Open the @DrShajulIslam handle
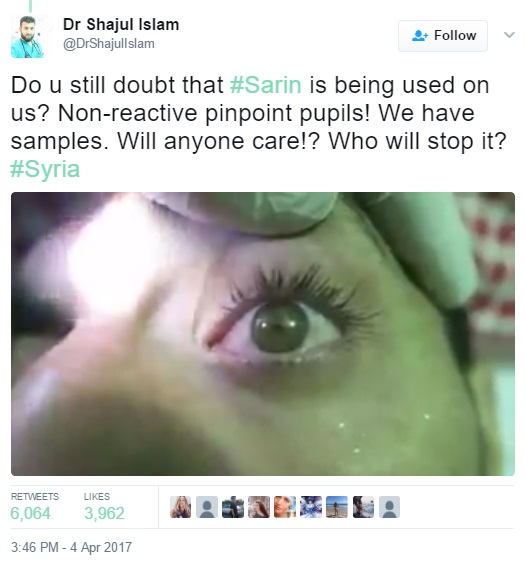Viewport: 525px width, 563px height. tap(109, 44)
